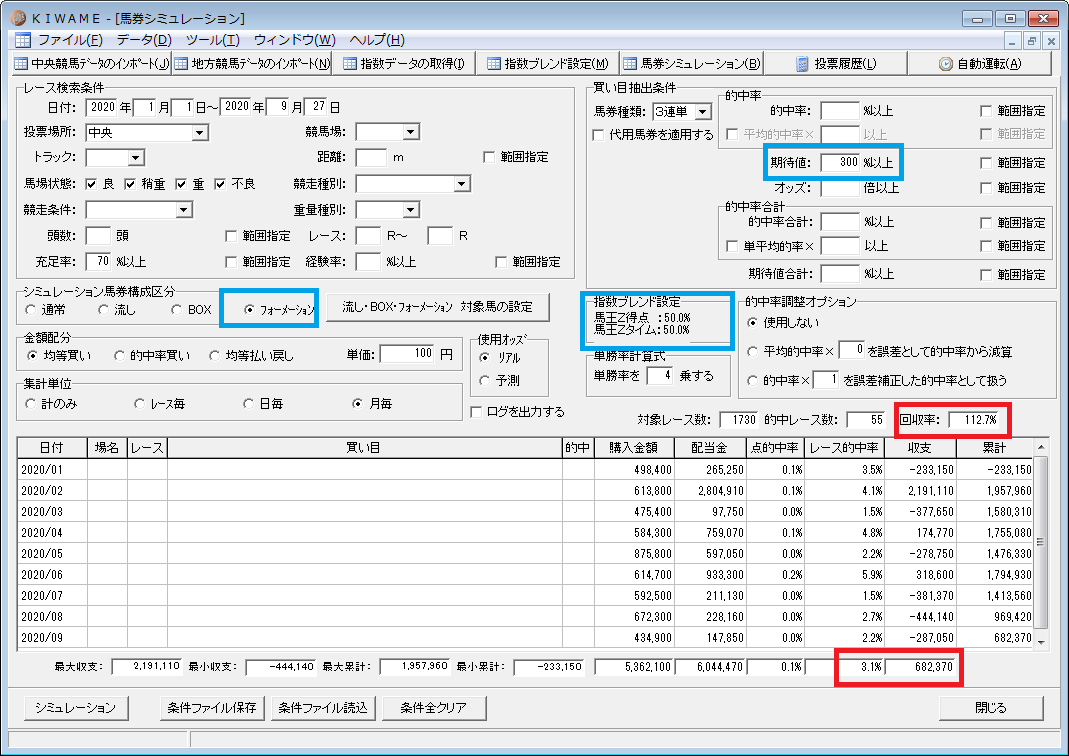The height and width of the screenshot is (756, 1069).
Task: Click the 2020/02 row in results table
Action: pos(525,490)
